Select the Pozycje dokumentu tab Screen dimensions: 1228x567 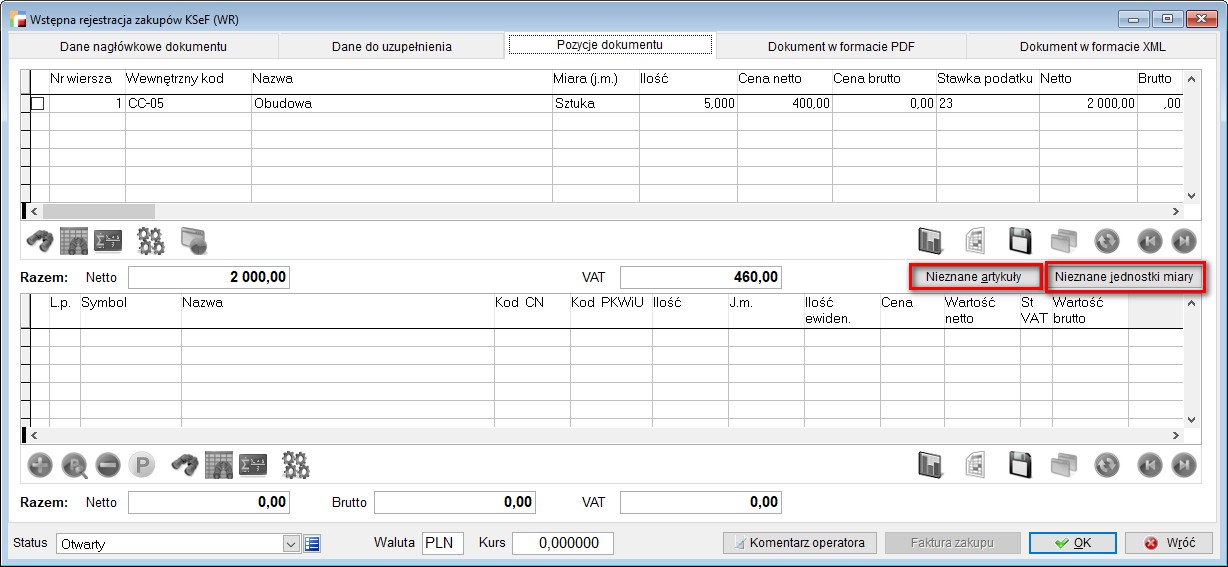[610, 45]
